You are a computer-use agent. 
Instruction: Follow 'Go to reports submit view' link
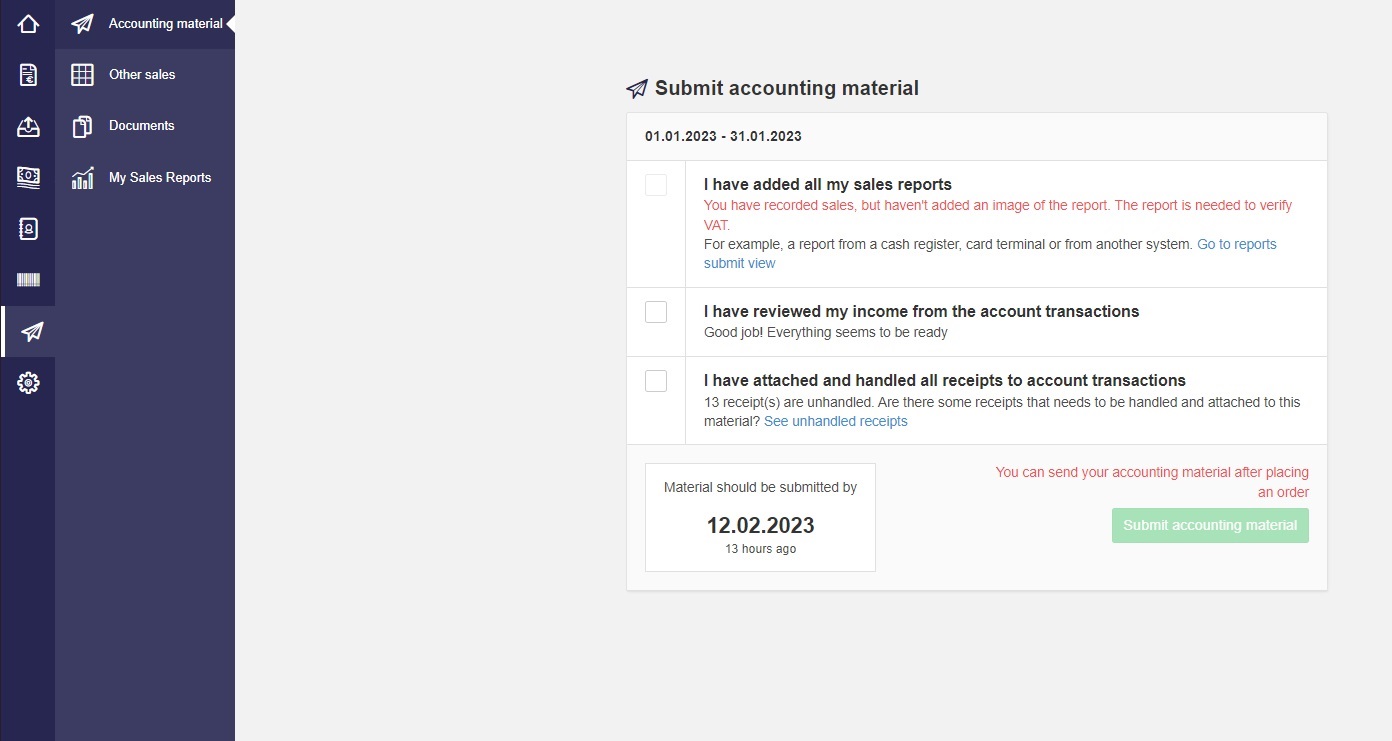pos(990,254)
